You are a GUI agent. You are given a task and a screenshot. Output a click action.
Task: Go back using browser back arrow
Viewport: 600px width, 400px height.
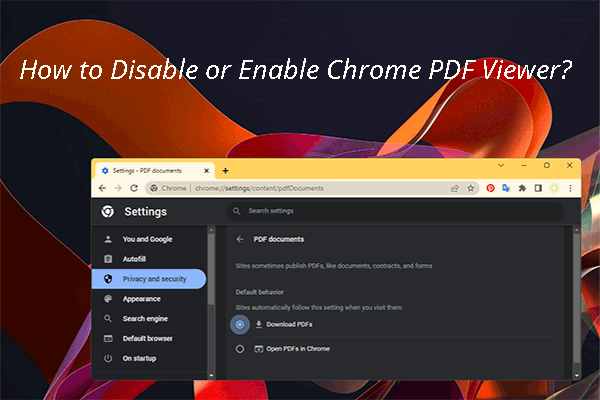pyautogui.click(x=102, y=188)
